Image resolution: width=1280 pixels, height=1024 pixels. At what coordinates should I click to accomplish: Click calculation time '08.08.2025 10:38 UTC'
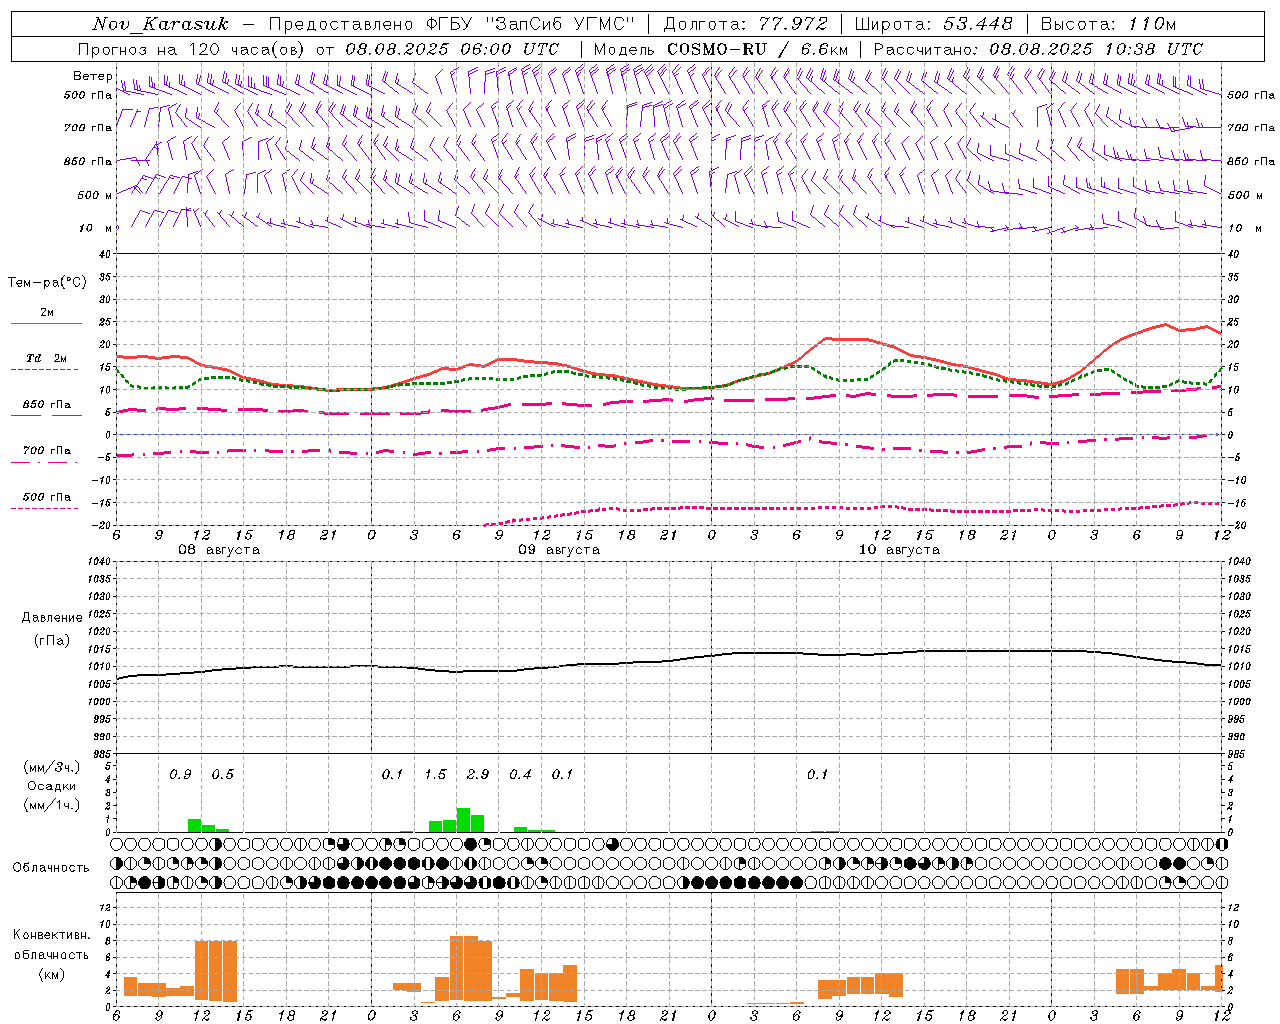(1096, 49)
